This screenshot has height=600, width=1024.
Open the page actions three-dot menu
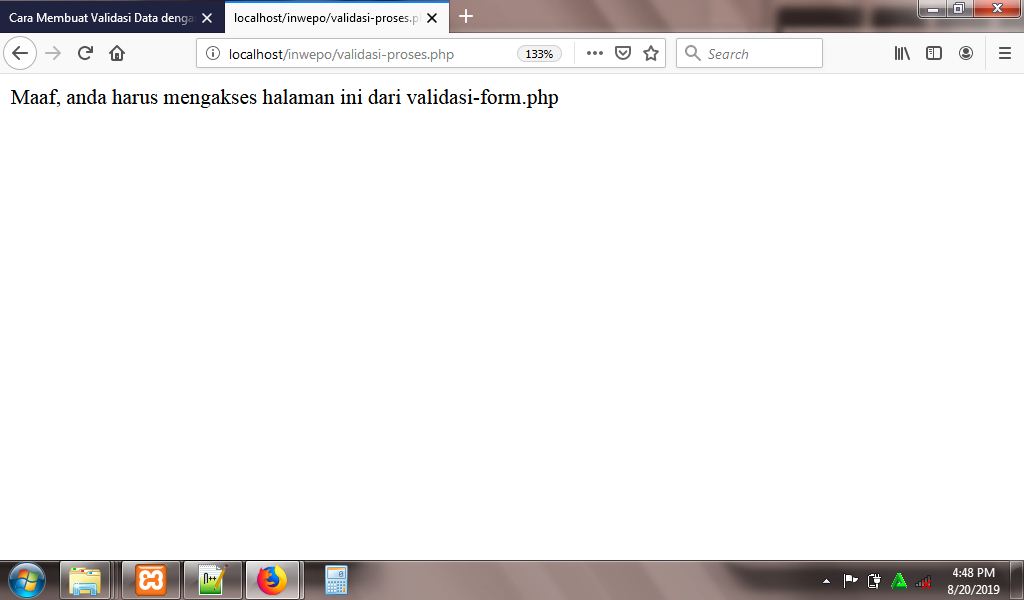594,54
